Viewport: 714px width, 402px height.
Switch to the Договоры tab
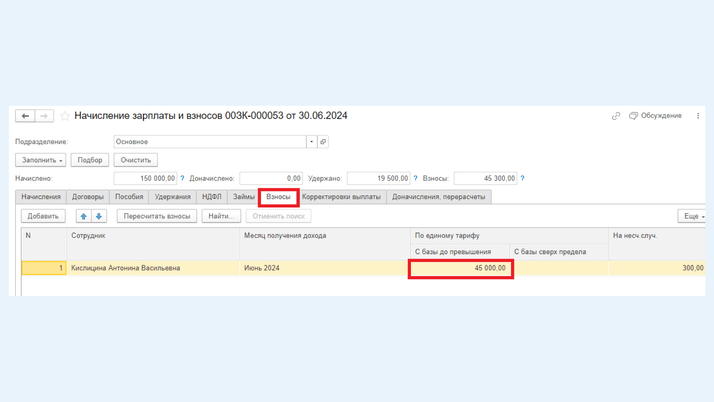pyautogui.click(x=88, y=197)
